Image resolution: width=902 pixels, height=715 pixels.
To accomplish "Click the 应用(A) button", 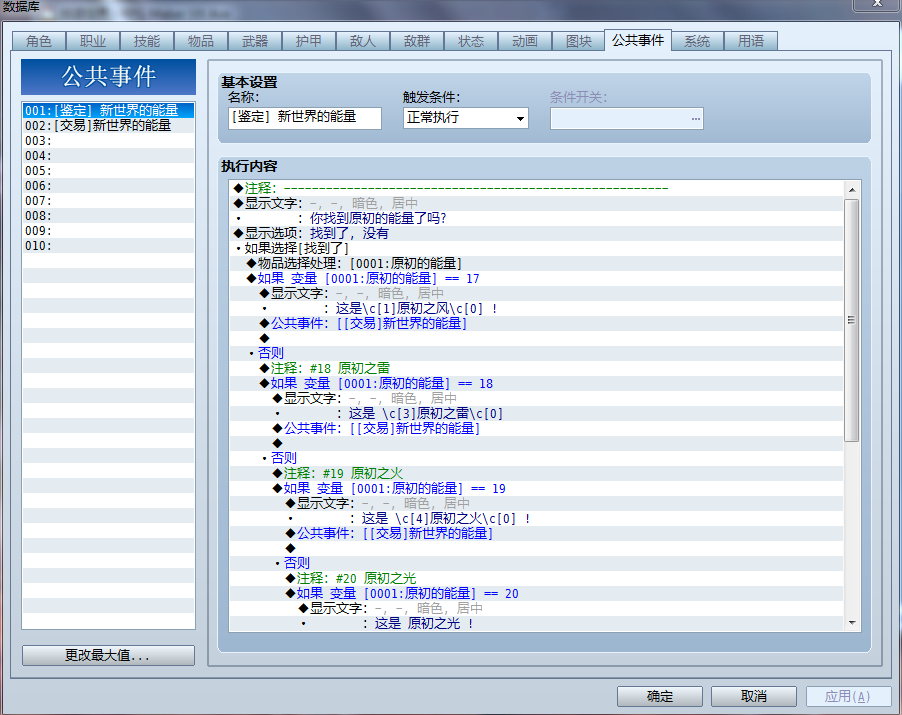I will 848,696.
